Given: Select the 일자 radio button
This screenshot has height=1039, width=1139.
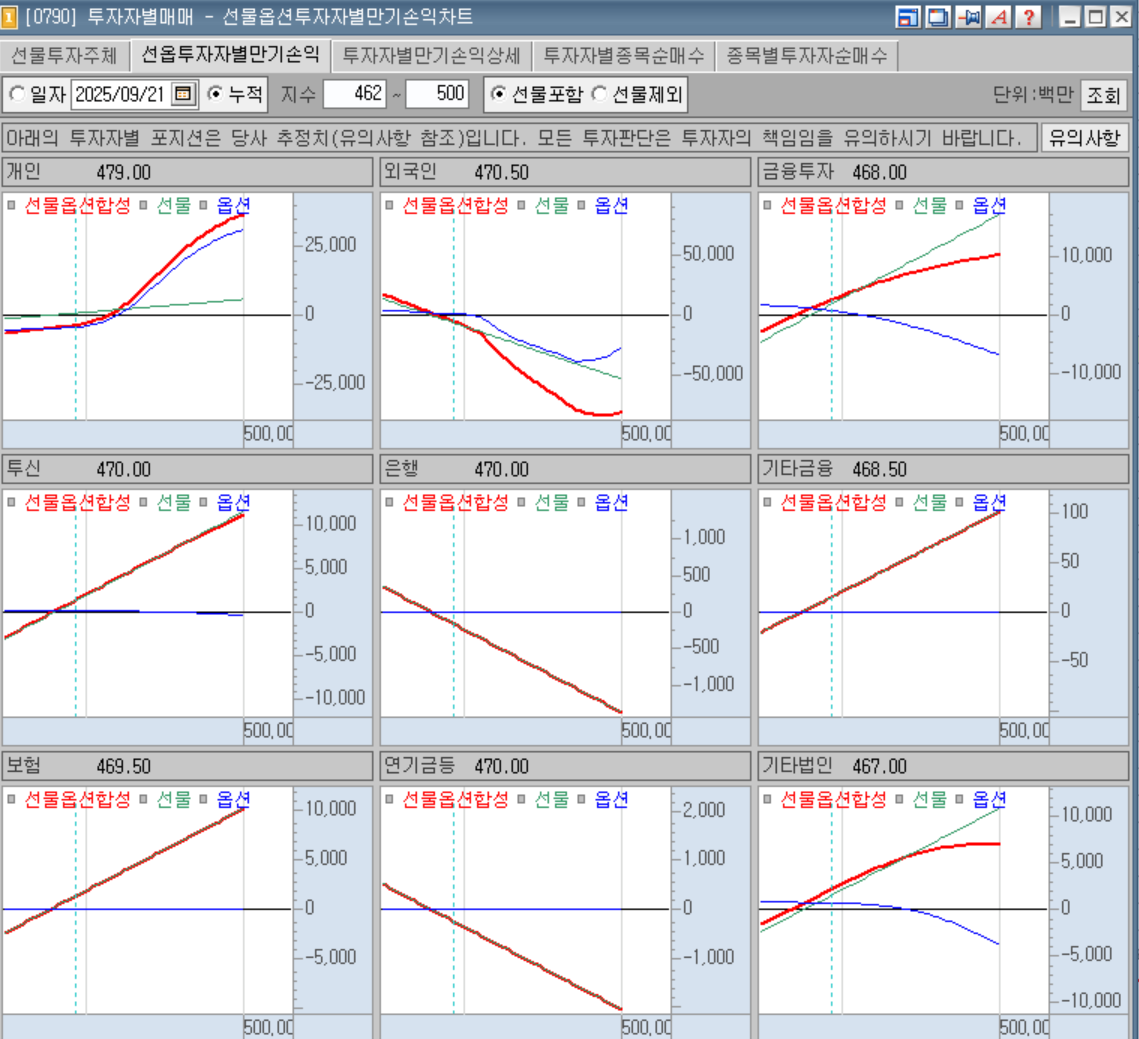Looking at the screenshot, I should tap(17, 95).
